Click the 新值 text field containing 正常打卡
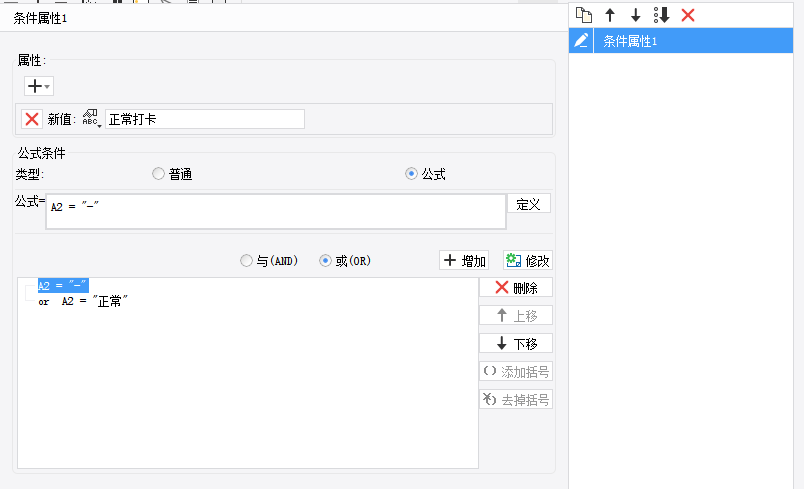 point(204,119)
